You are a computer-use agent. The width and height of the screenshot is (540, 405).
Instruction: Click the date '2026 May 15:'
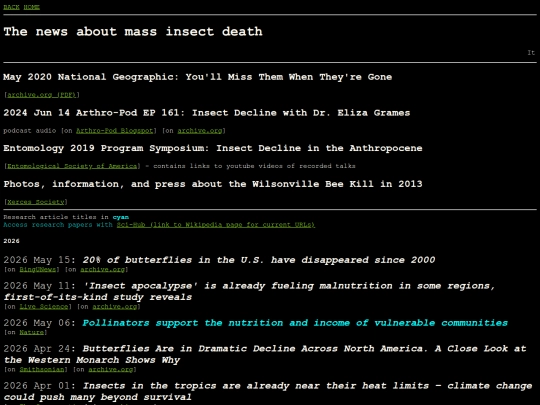coord(40,260)
